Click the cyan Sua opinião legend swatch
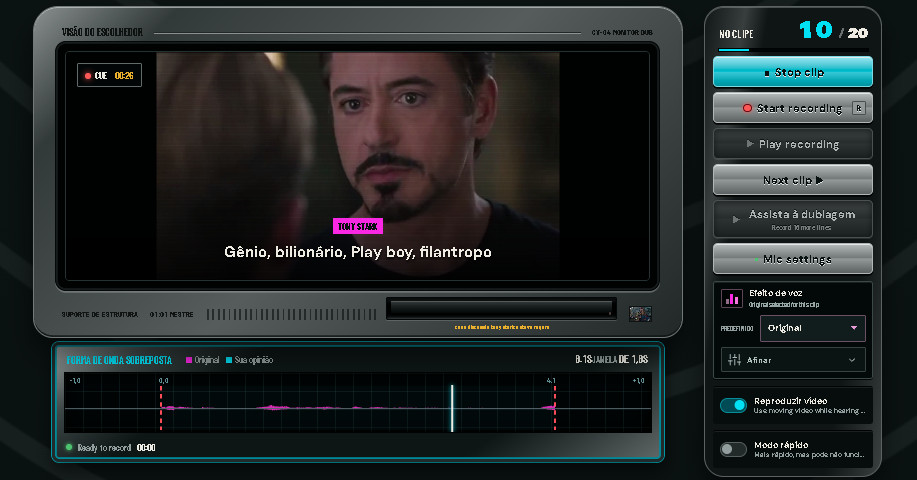Screen dimensions: 917x480 pos(229,360)
